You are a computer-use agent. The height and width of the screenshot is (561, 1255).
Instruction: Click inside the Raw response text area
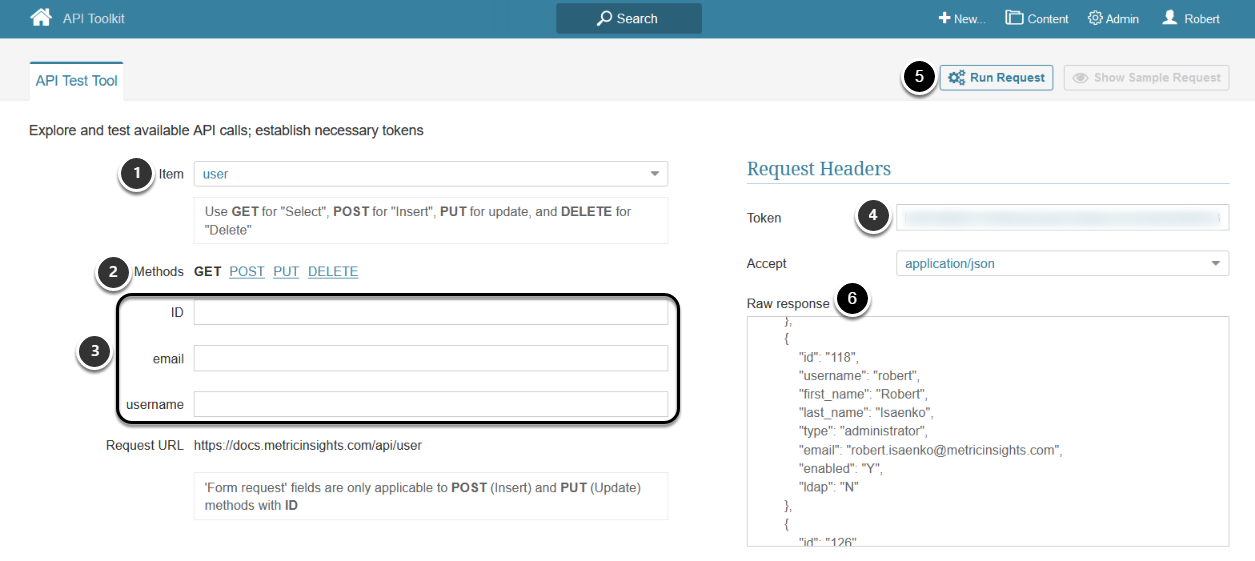pyautogui.click(x=987, y=431)
